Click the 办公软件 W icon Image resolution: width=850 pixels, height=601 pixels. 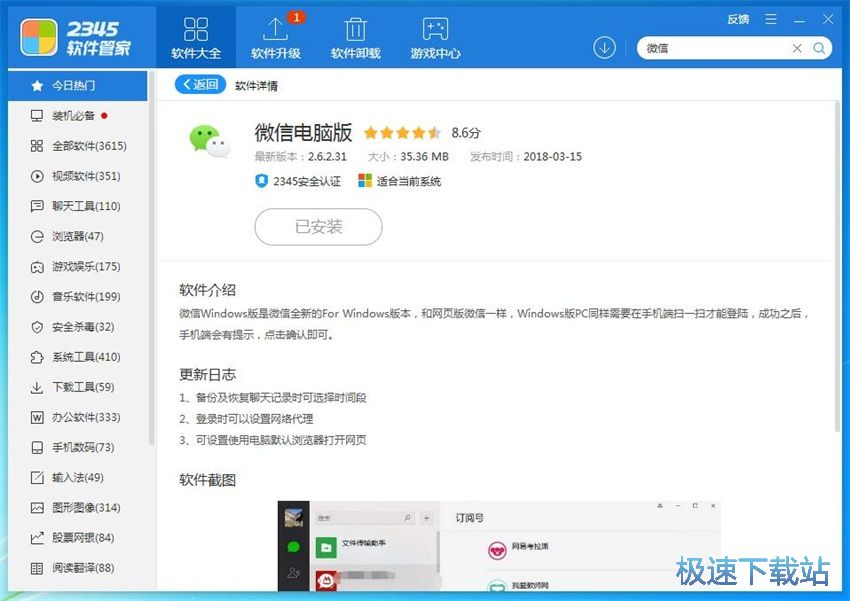pos(37,417)
